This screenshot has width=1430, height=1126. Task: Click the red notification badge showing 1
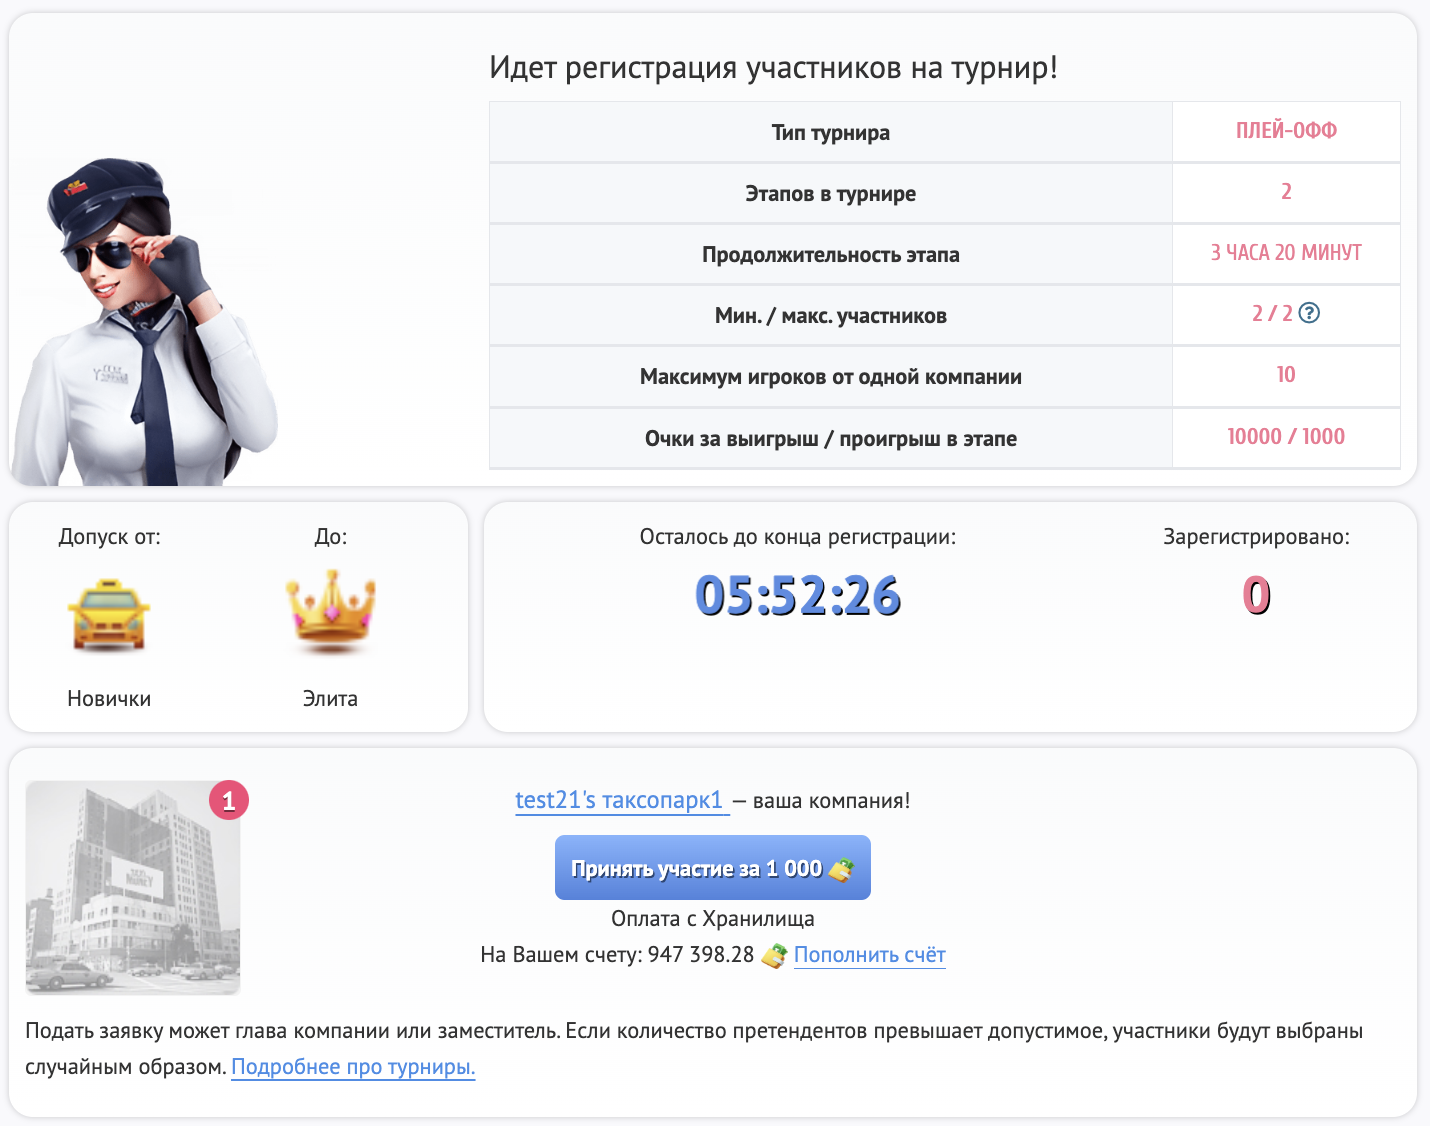(228, 800)
